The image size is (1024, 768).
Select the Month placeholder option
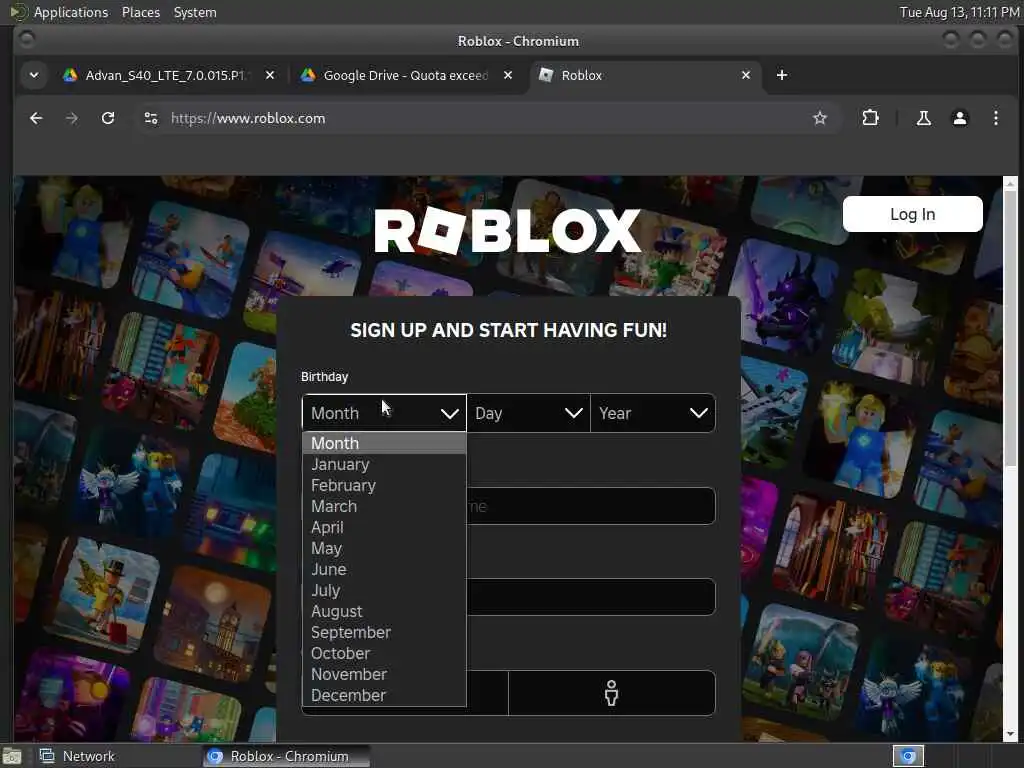384,443
